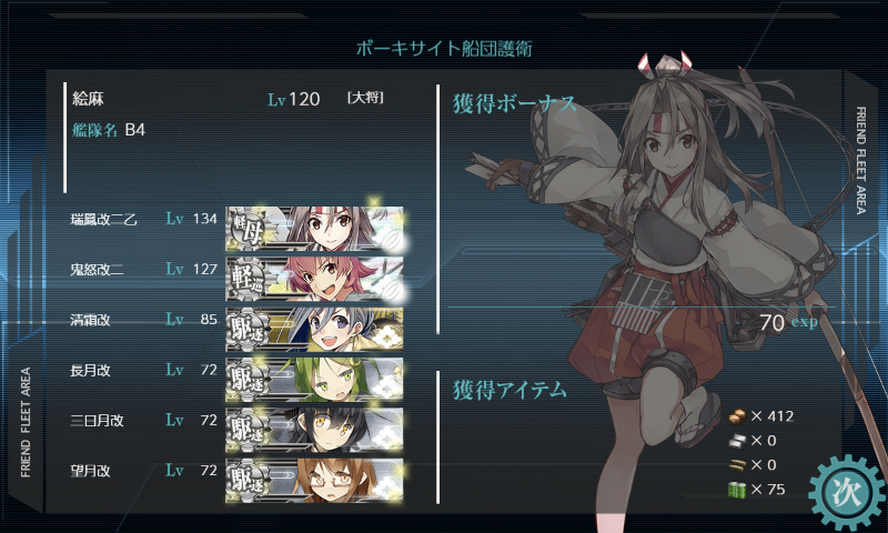Click the 獲得アイテム heading

click(x=509, y=390)
